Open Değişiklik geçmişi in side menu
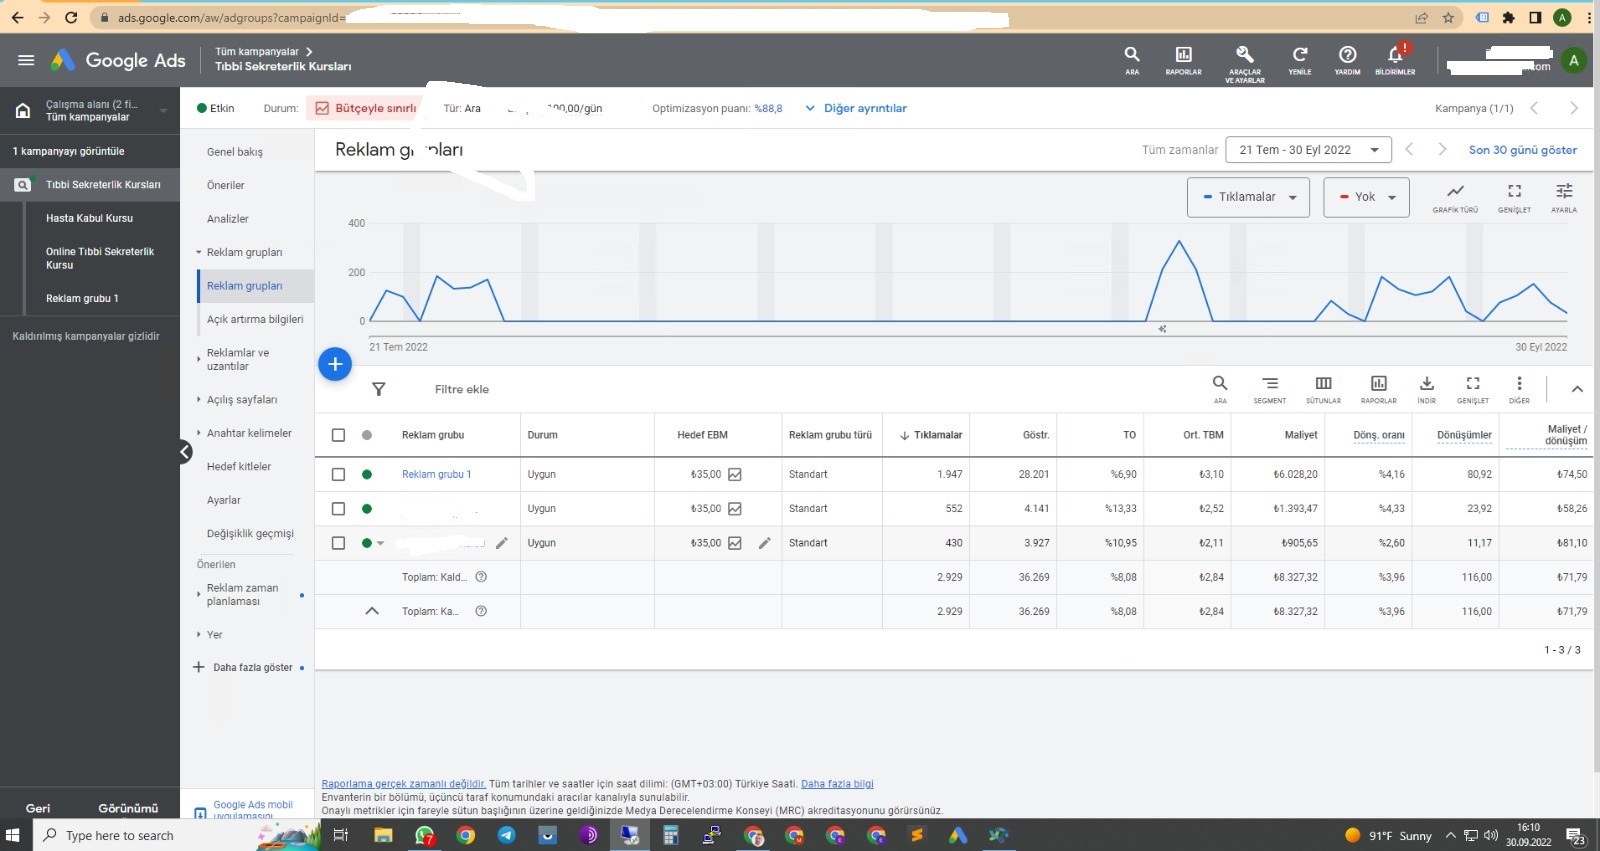The width and height of the screenshot is (1600, 851). coord(250,534)
